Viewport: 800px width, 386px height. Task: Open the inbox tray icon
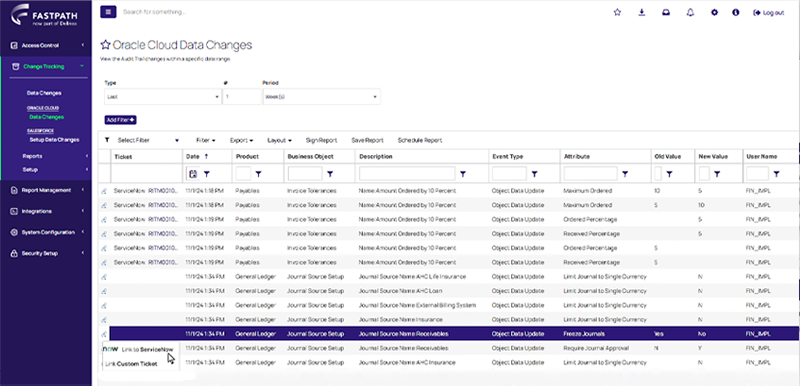pyautogui.click(x=666, y=12)
